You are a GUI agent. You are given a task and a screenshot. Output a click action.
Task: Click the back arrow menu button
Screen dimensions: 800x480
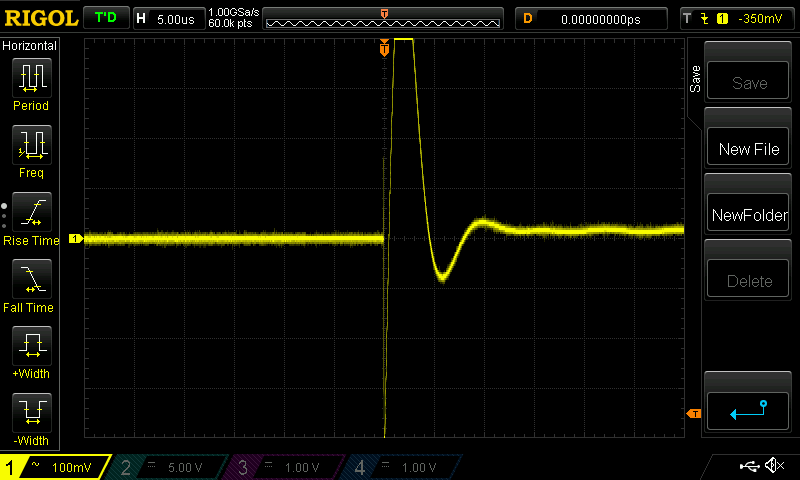pos(748,411)
